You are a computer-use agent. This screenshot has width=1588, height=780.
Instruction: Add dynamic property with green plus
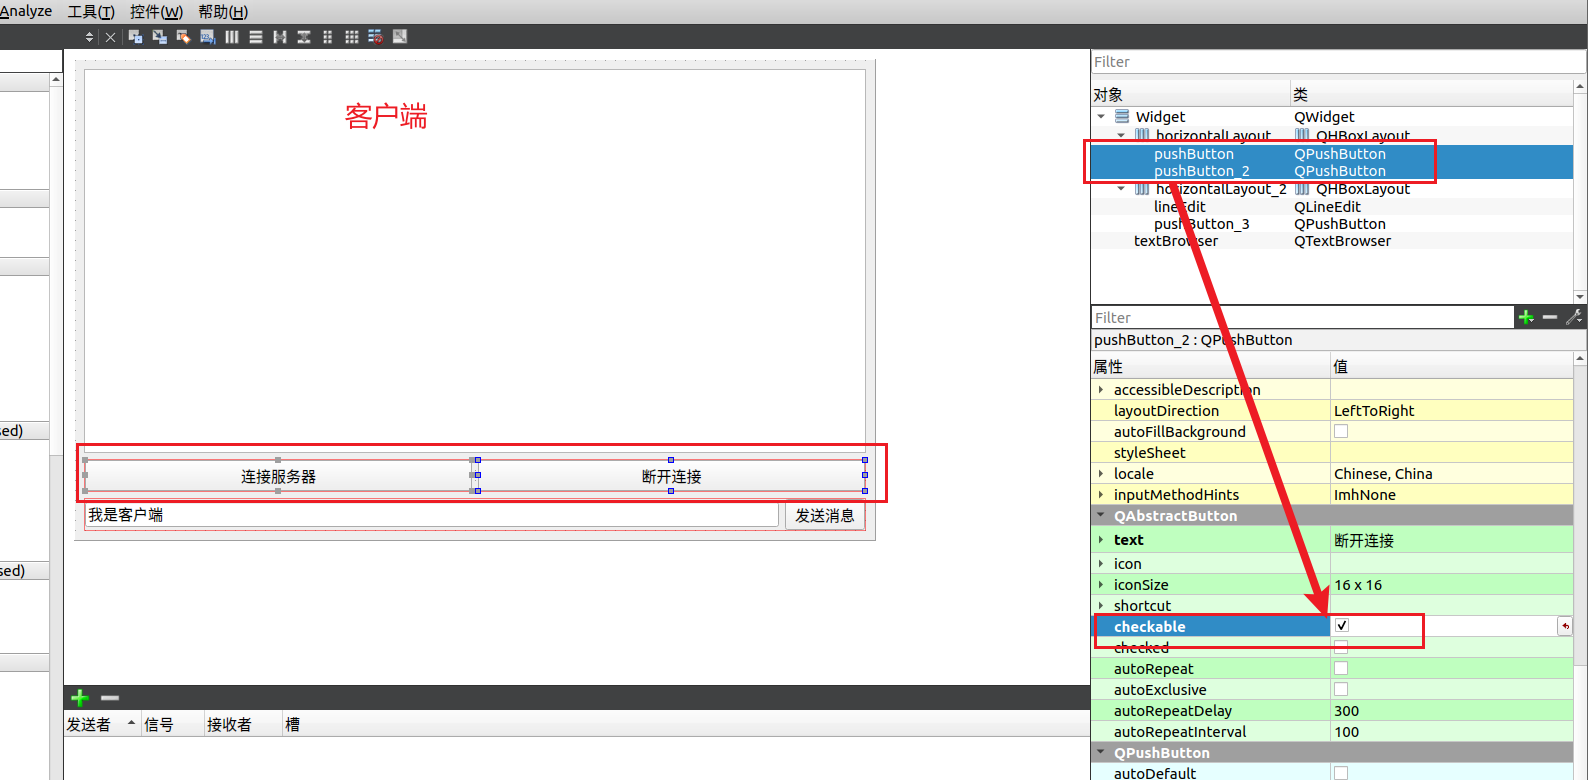pyautogui.click(x=1526, y=317)
